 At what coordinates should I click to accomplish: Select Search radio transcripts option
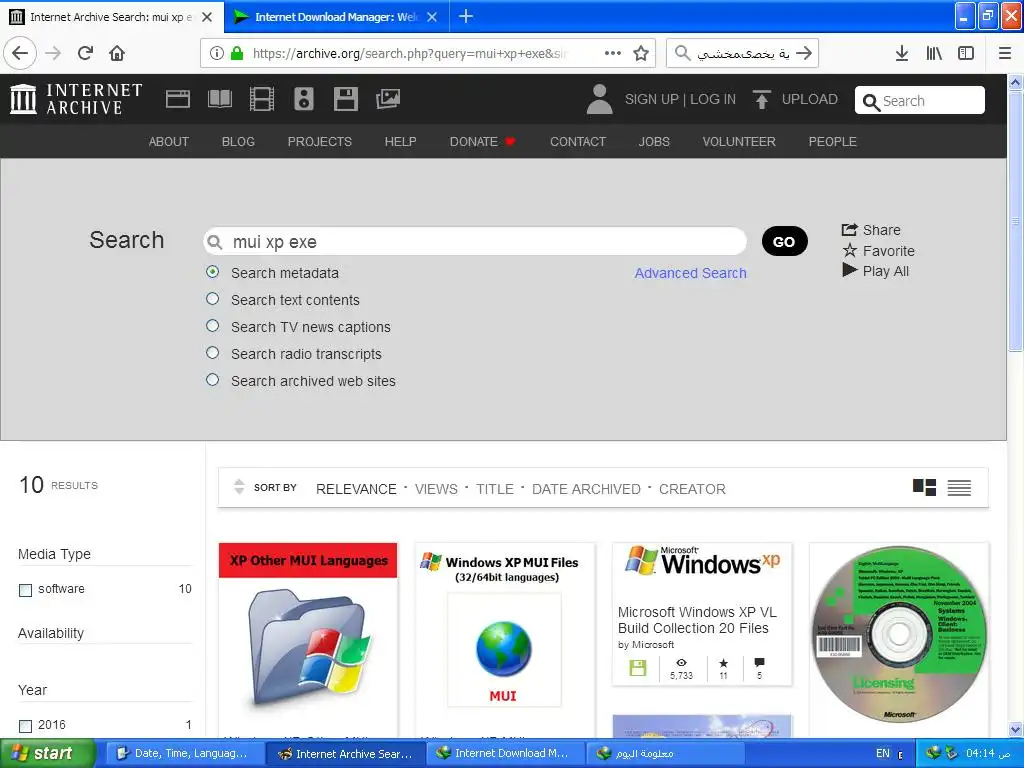[x=212, y=353]
